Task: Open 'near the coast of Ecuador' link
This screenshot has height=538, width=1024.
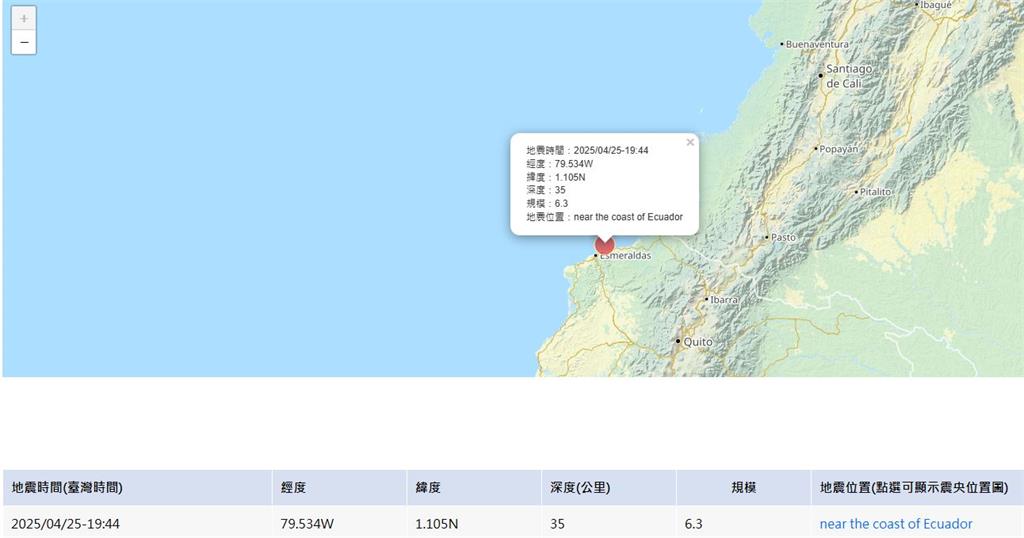Action: [895, 524]
